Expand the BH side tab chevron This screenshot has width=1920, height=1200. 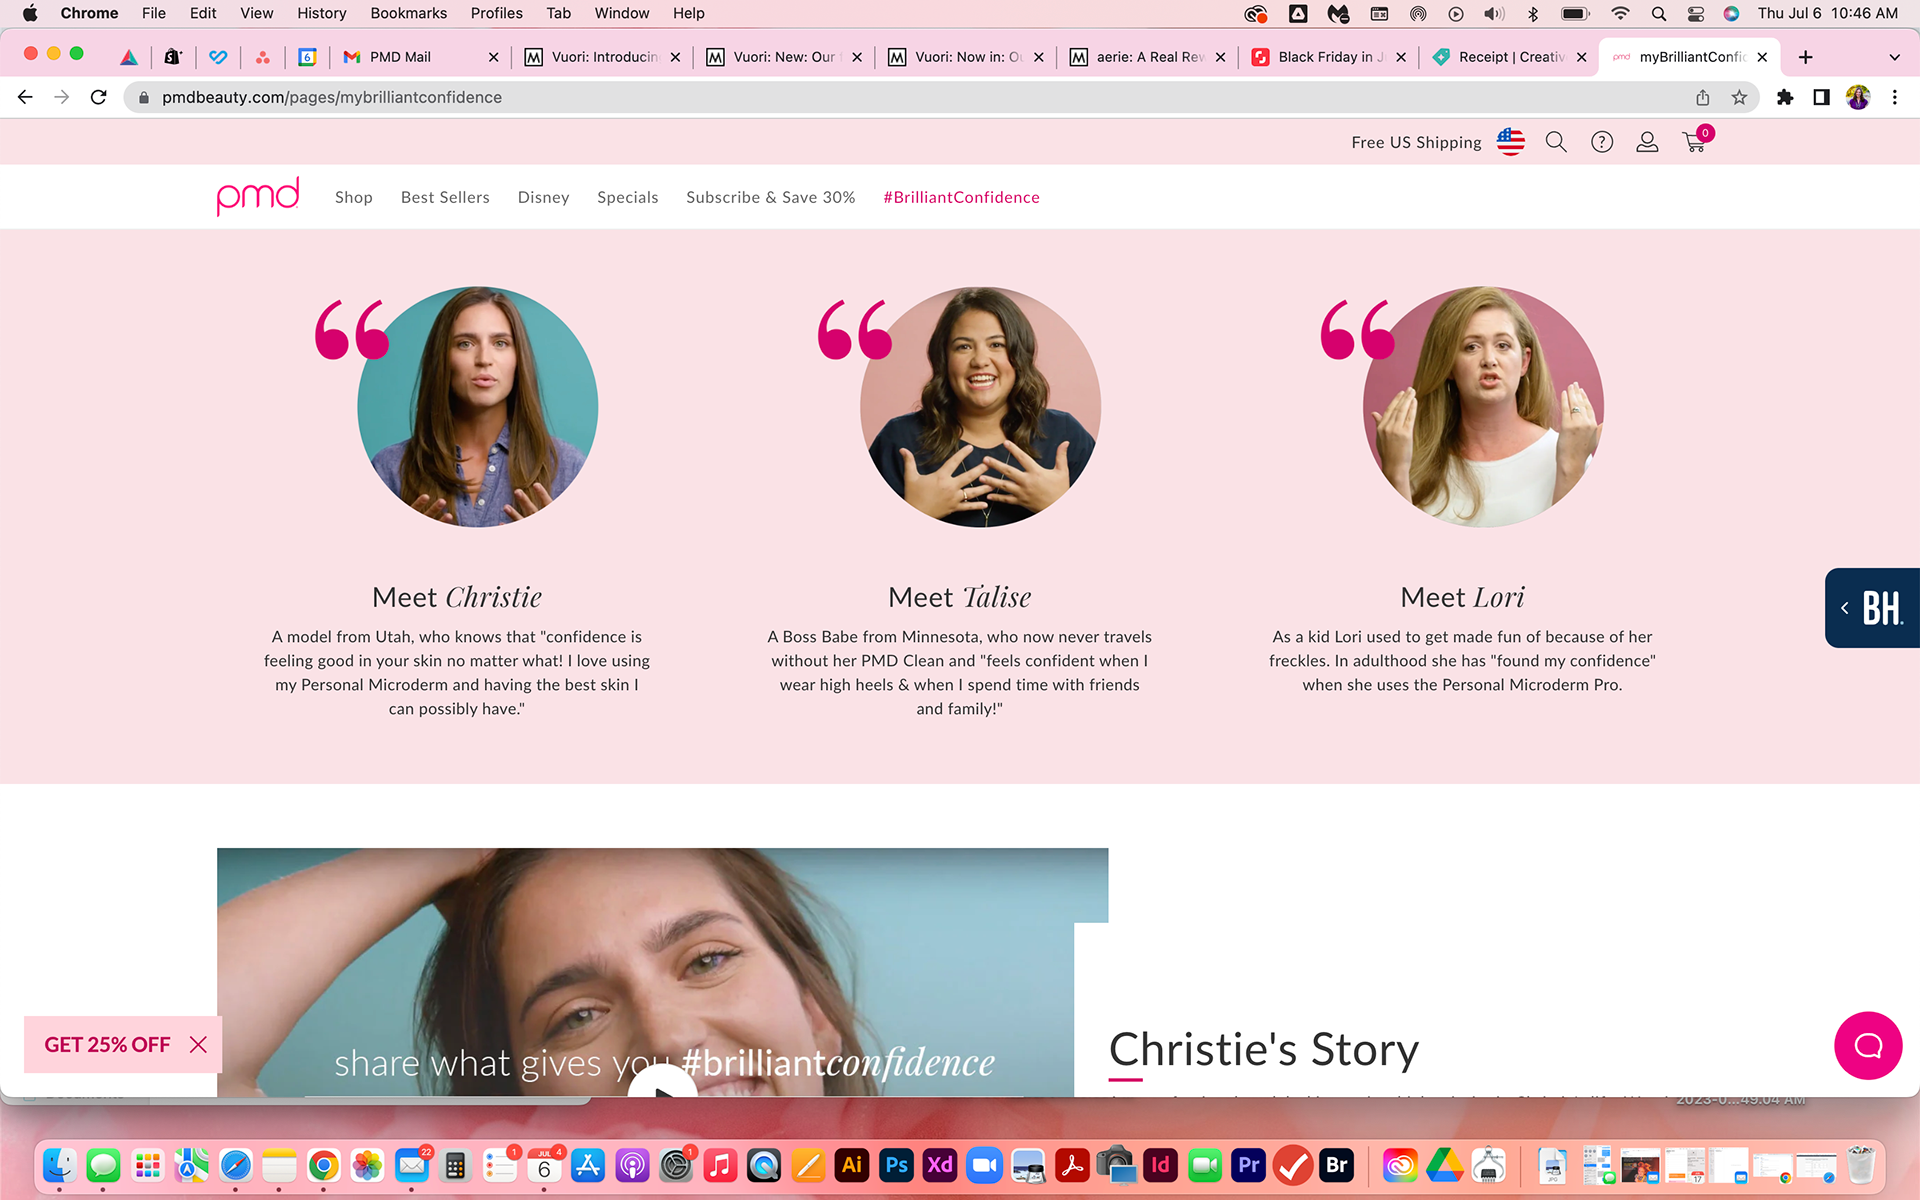pyautogui.click(x=1845, y=608)
